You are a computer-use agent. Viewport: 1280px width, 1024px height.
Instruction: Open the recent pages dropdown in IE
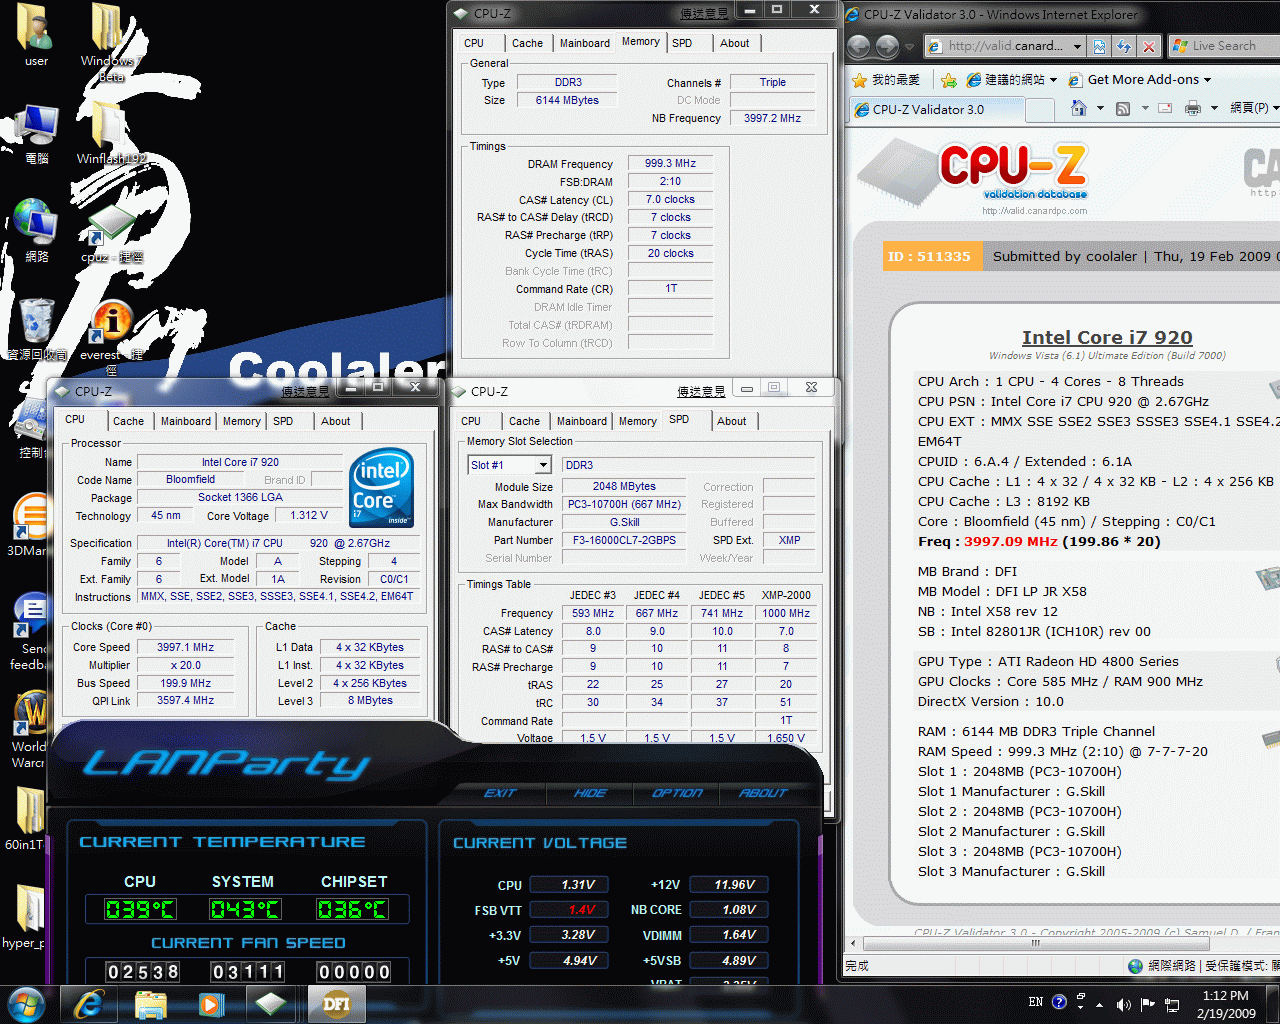(911, 47)
